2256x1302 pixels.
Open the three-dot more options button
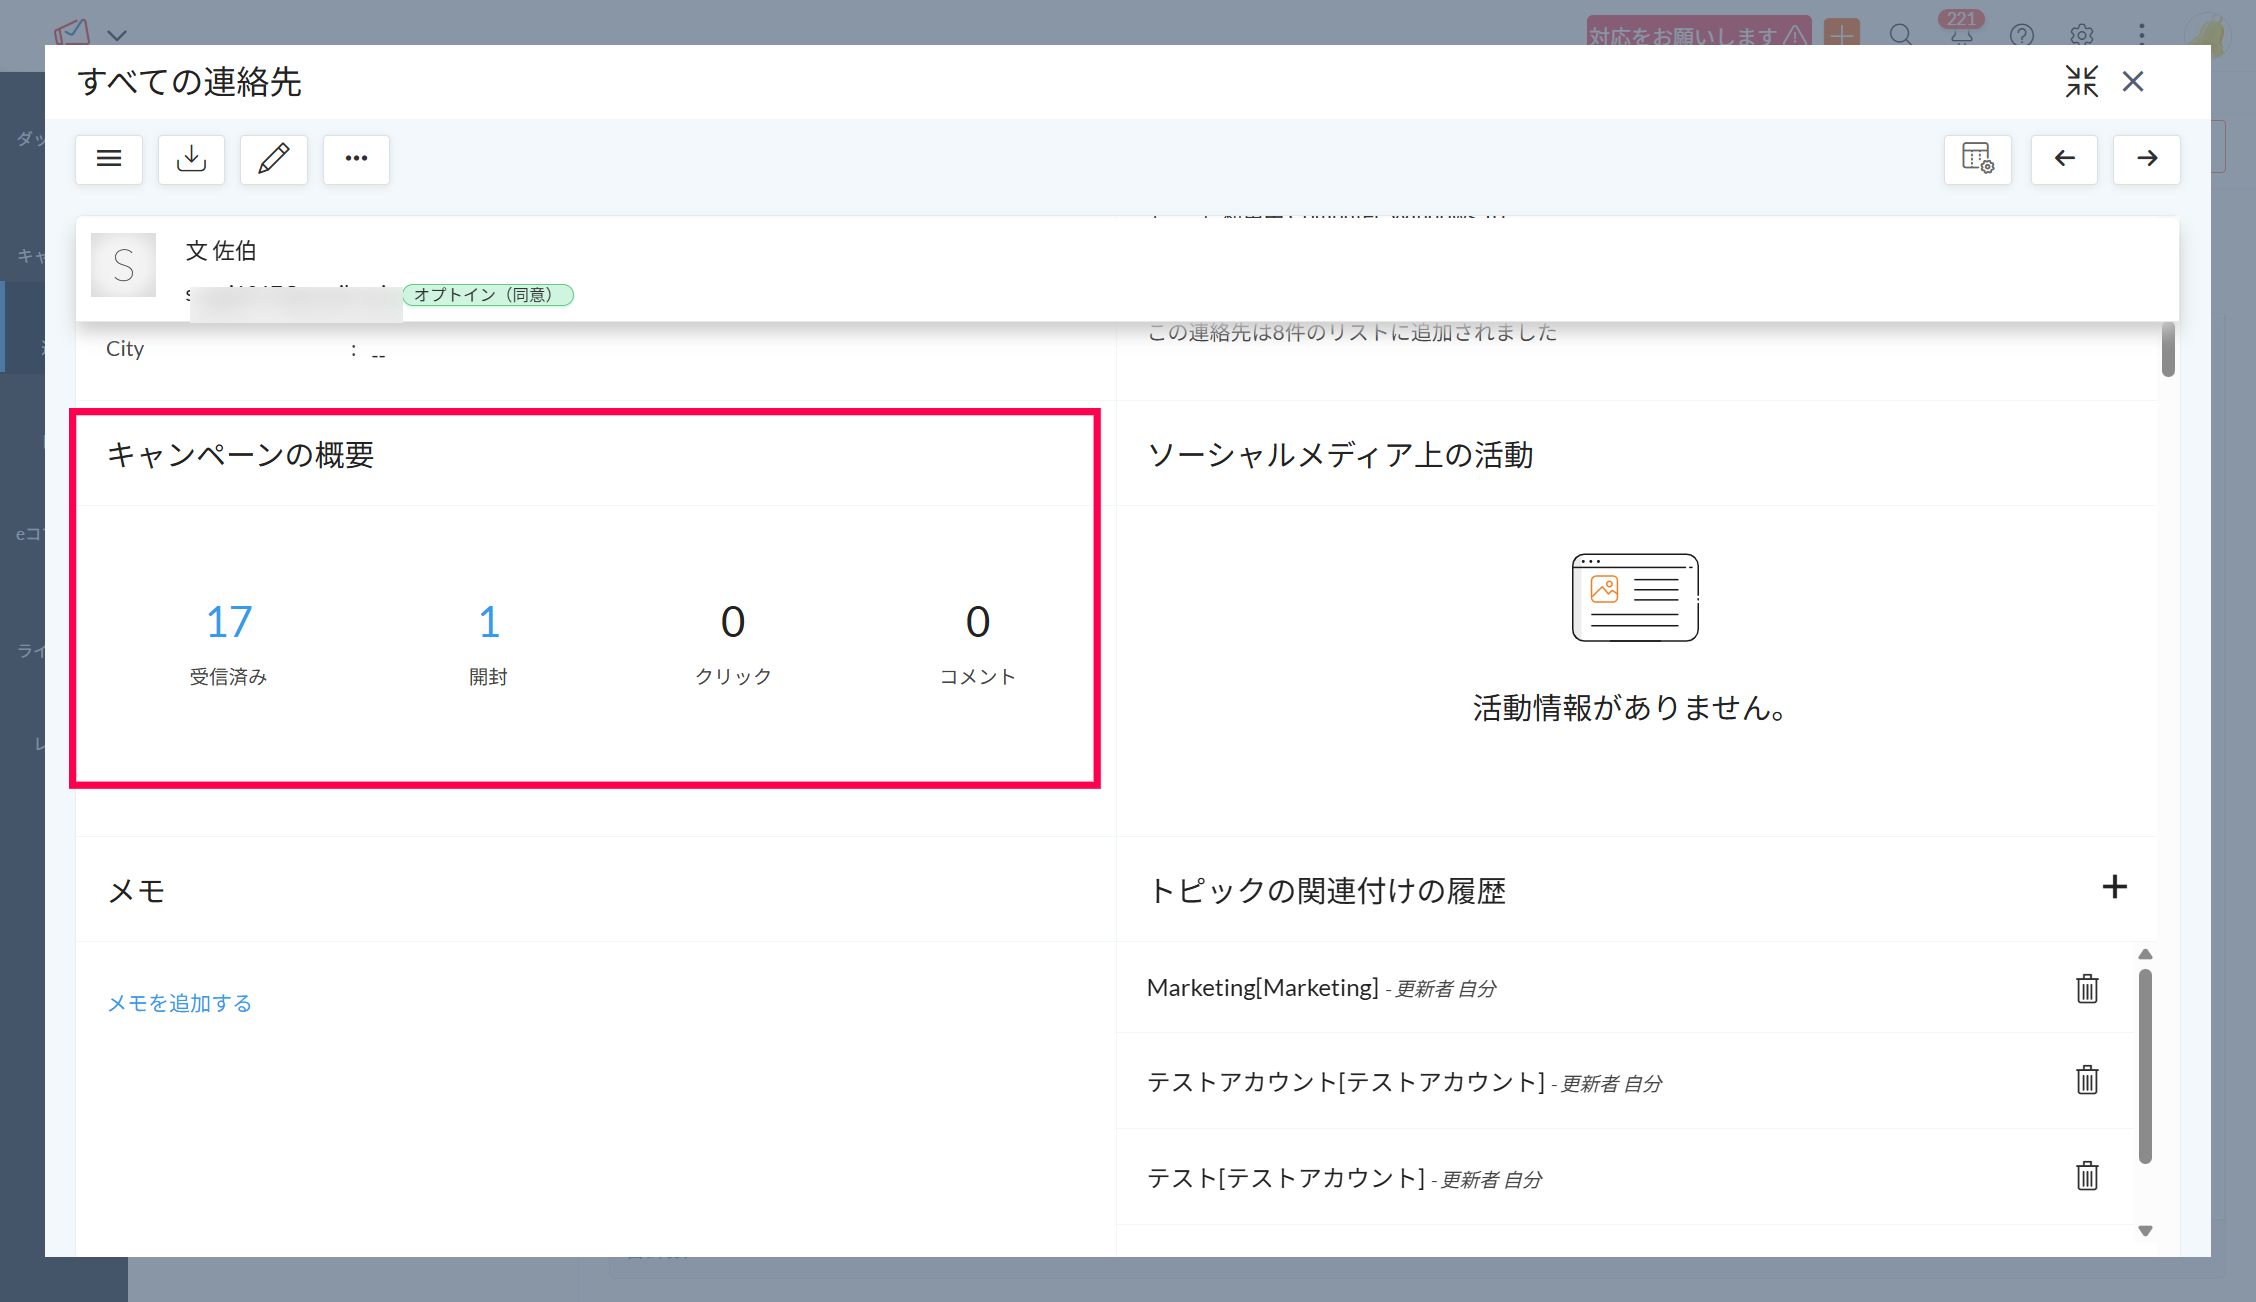coord(356,159)
